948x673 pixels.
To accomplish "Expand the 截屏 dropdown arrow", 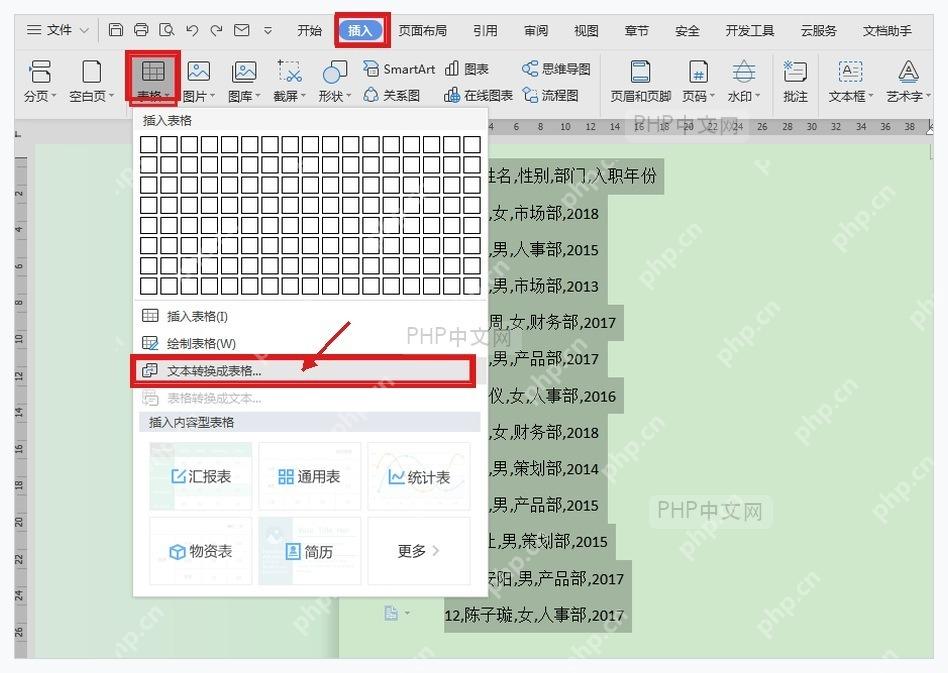I will point(303,96).
